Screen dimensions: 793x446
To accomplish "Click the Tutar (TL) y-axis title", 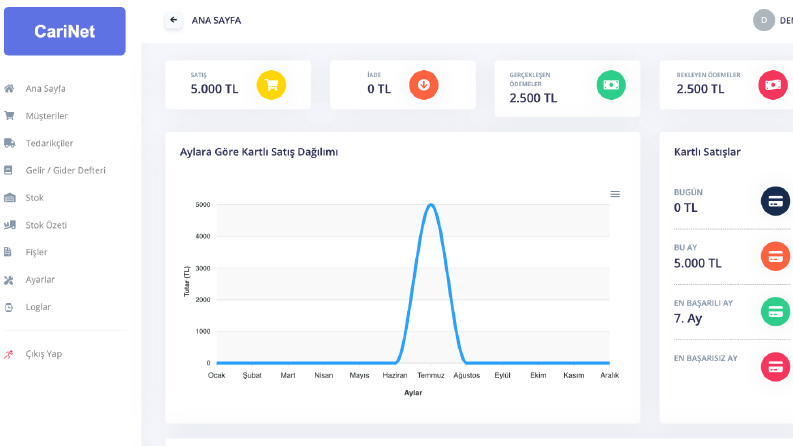I will click(187, 281).
